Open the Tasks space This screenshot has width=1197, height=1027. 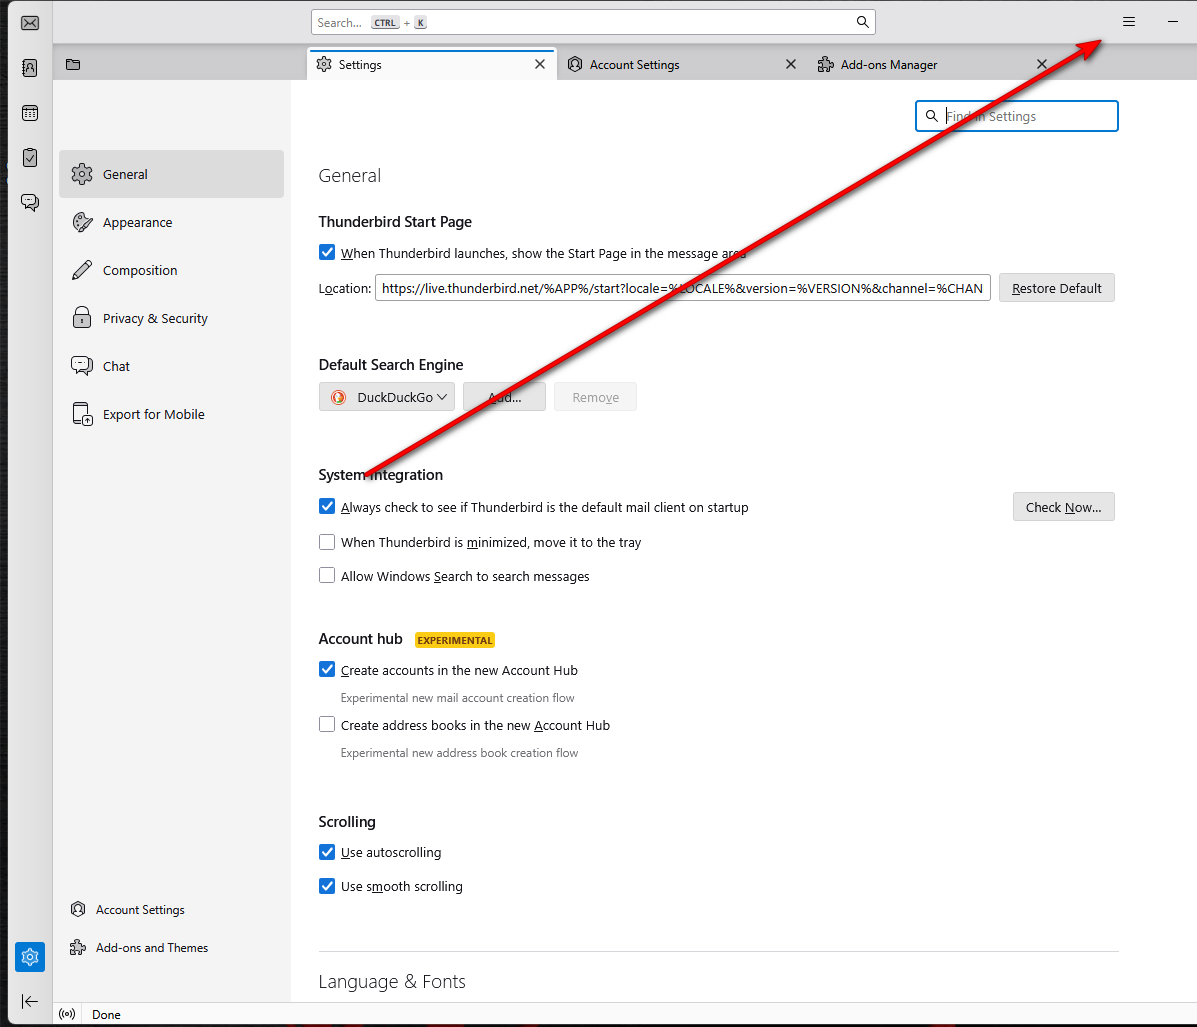click(x=30, y=157)
